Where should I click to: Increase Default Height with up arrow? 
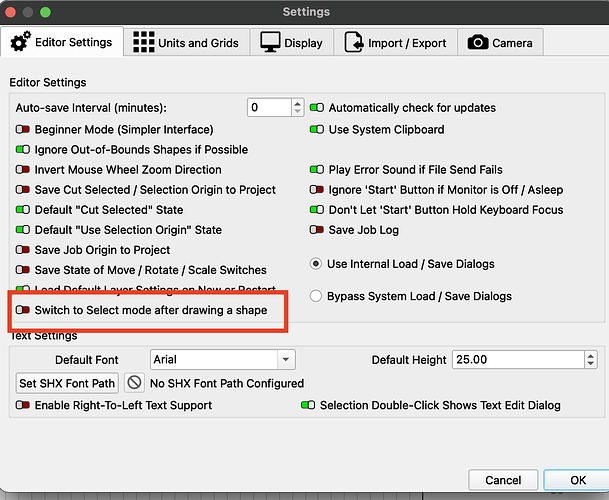pyautogui.click(x=591, y=355)
